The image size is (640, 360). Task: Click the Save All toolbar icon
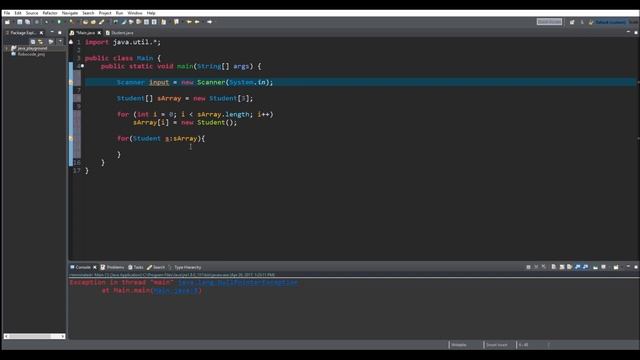[x=27, y=22]
